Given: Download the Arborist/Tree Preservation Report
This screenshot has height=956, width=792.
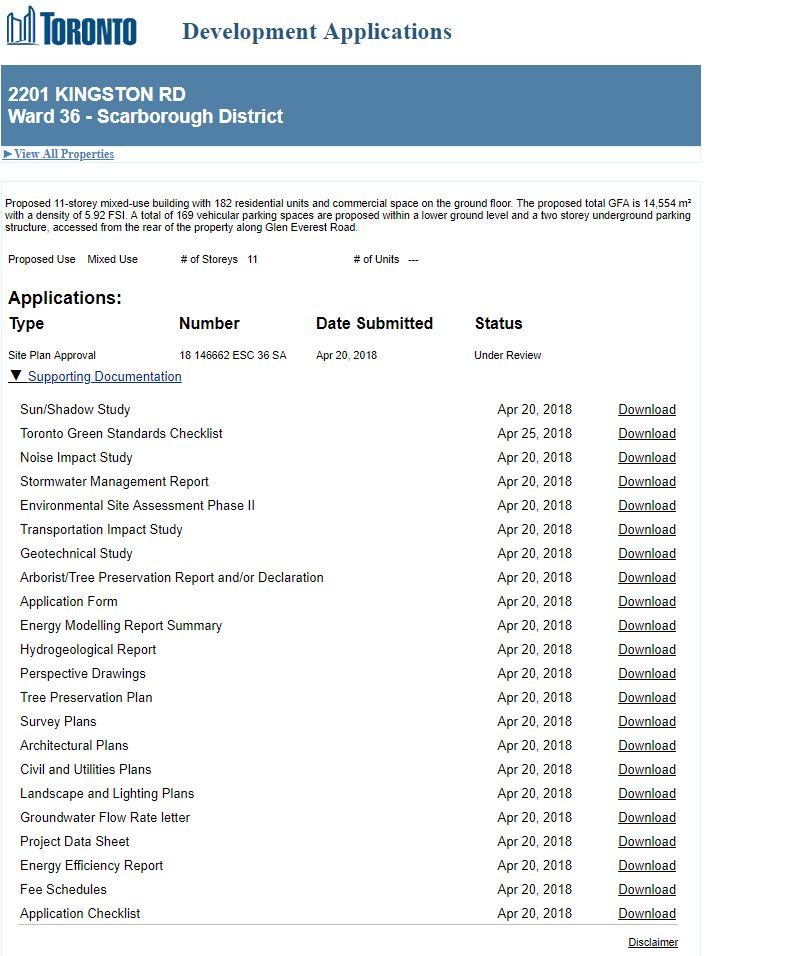Looking at the screenshot, I should pos(646,578).
